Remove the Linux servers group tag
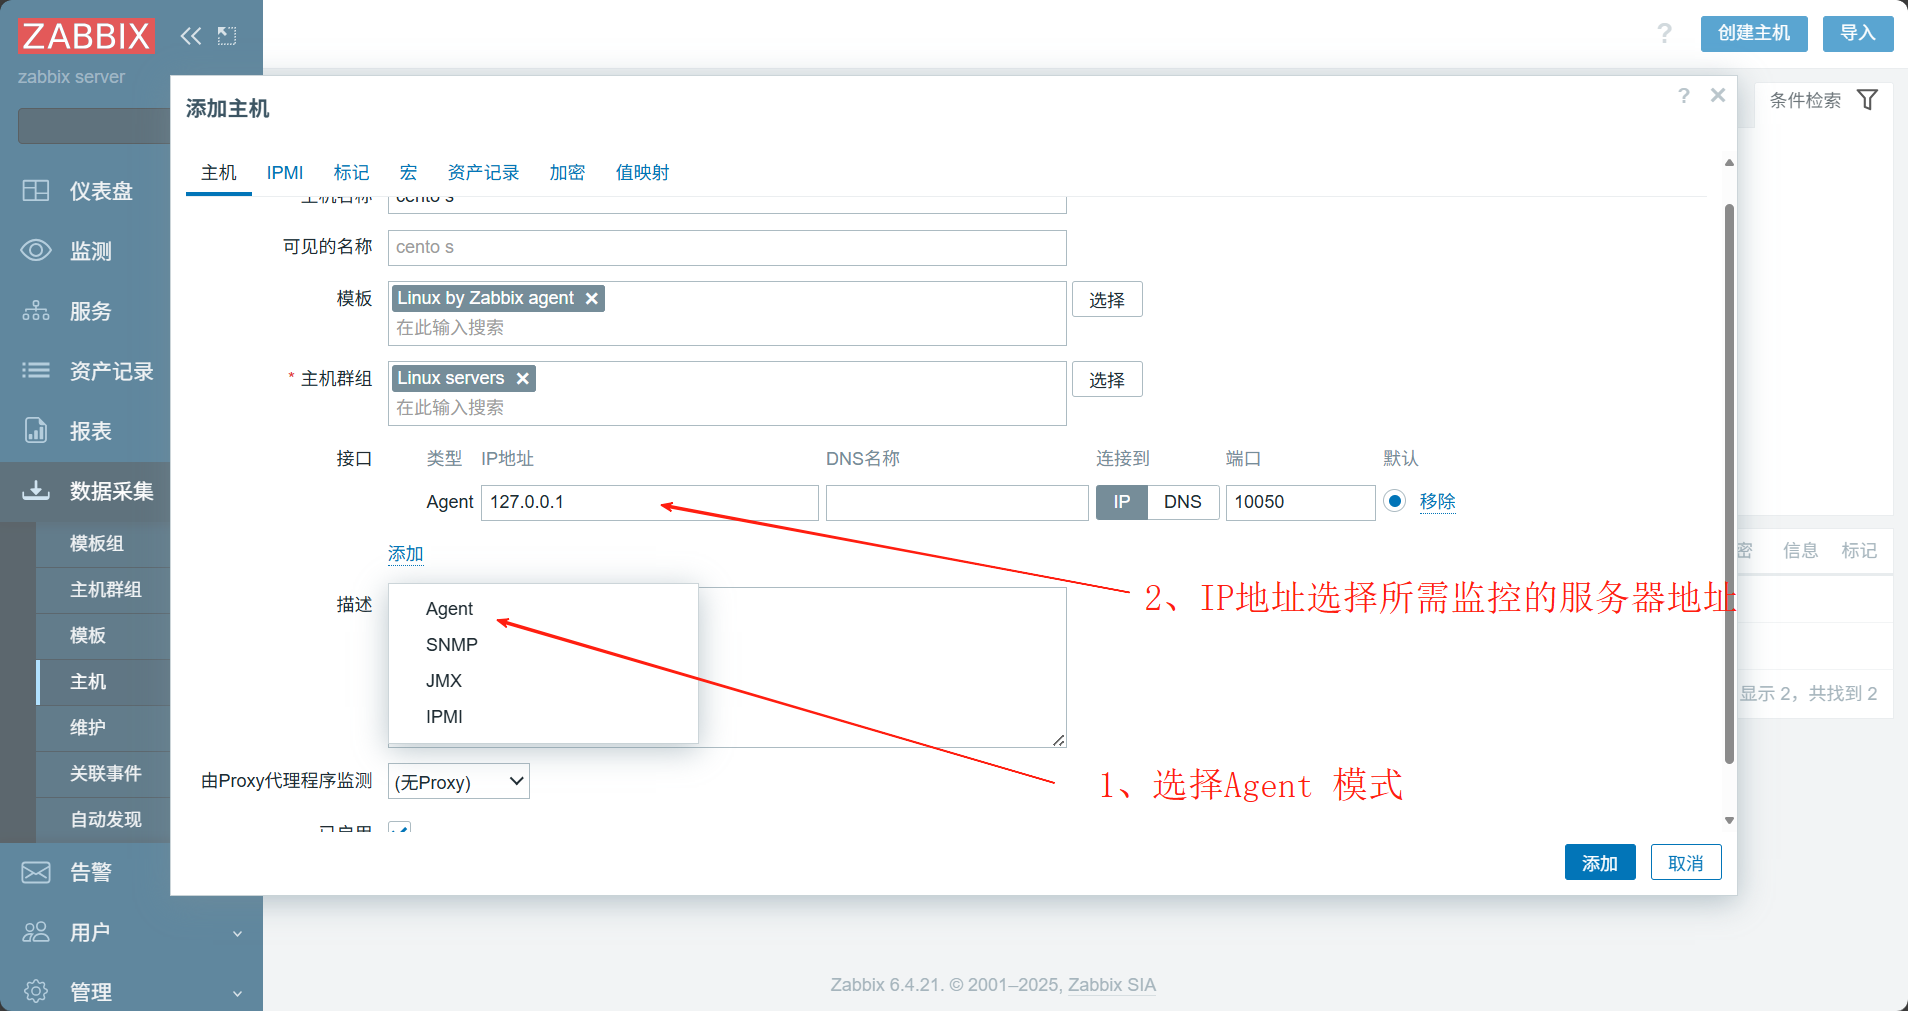This screenshot has width=1908, height=1011. pos(522,378)
